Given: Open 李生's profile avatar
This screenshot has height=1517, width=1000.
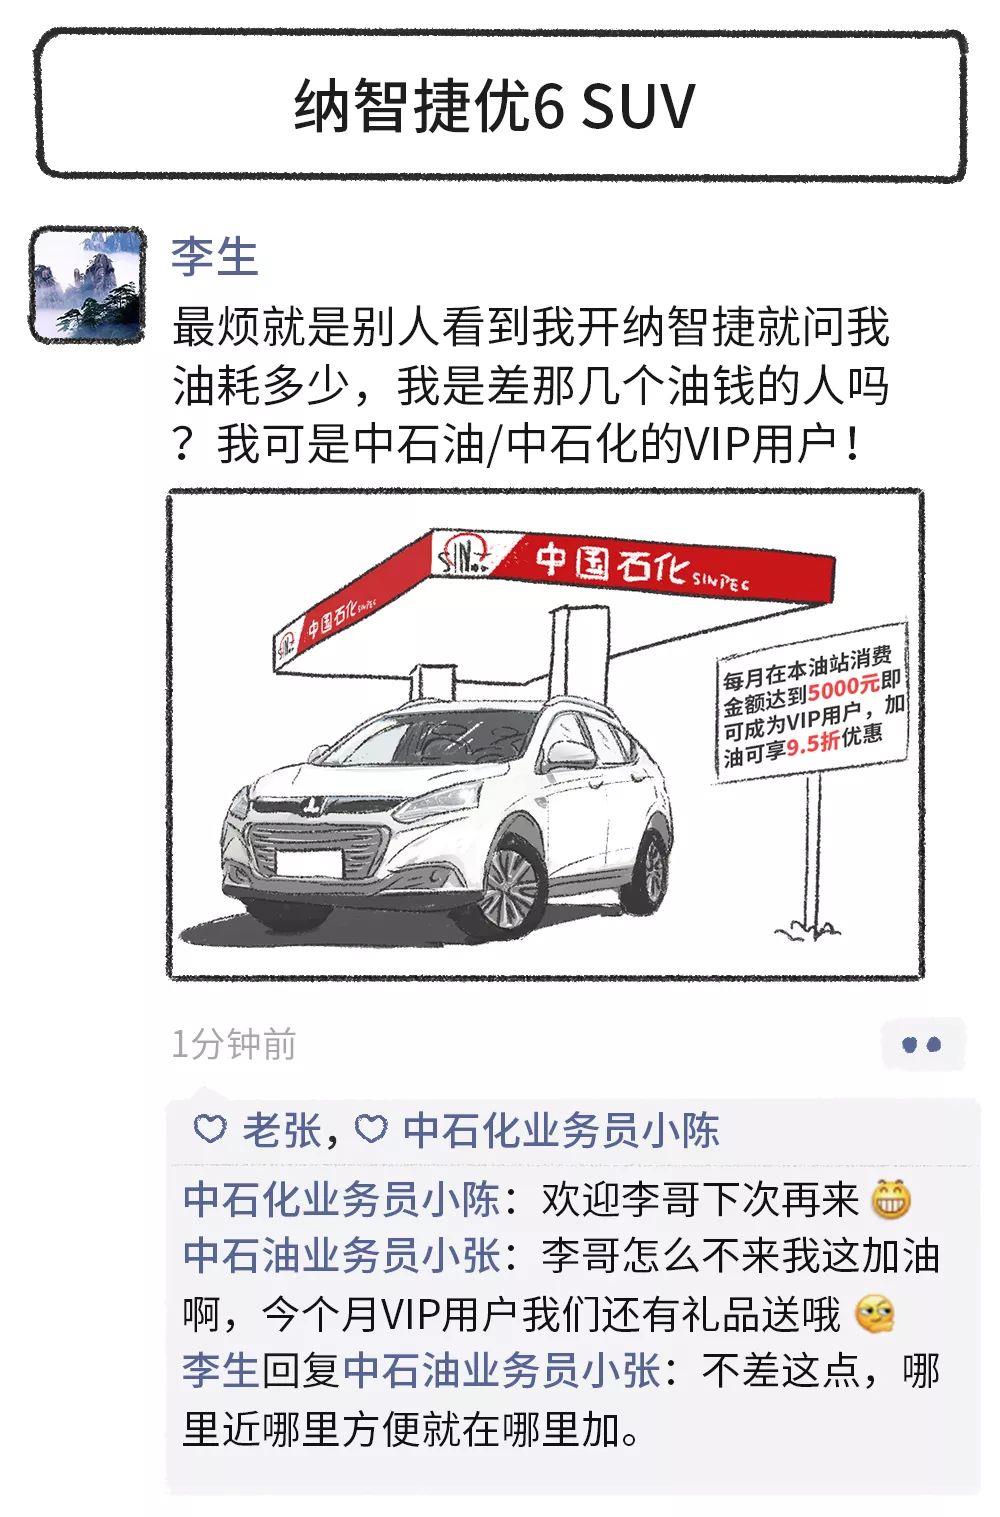Looking at the screenshot, I should coord(87,285).
